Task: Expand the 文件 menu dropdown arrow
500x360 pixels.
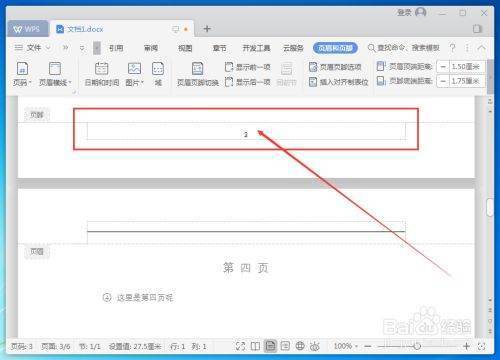Action: coord(48,48)
